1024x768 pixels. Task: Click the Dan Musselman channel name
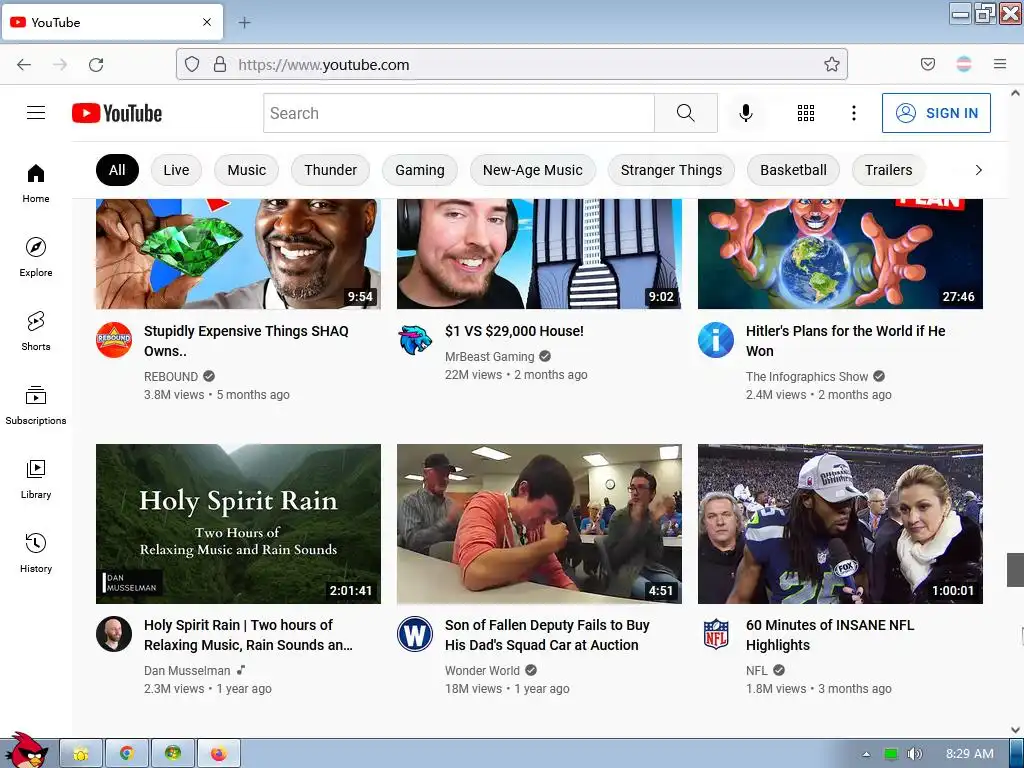[187, 671]
